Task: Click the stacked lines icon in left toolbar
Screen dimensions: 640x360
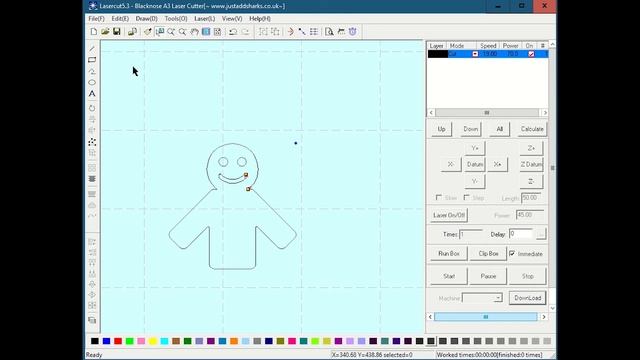Action: (92, 179)
